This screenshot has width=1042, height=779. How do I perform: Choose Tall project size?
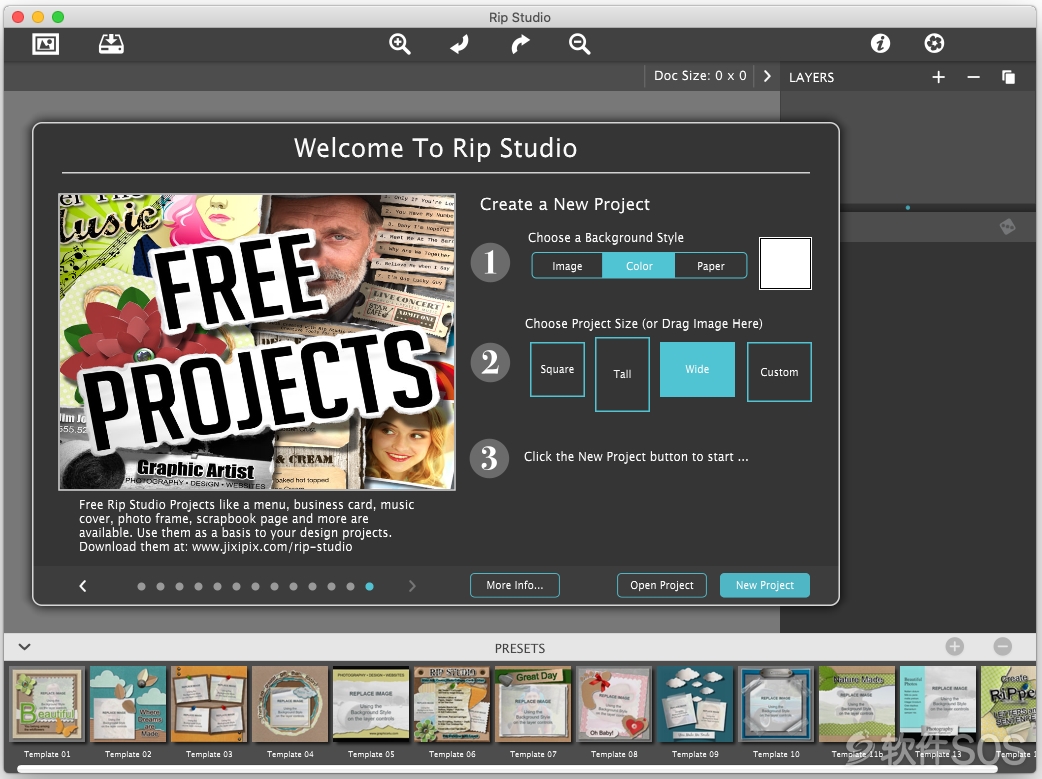(622, 374)
